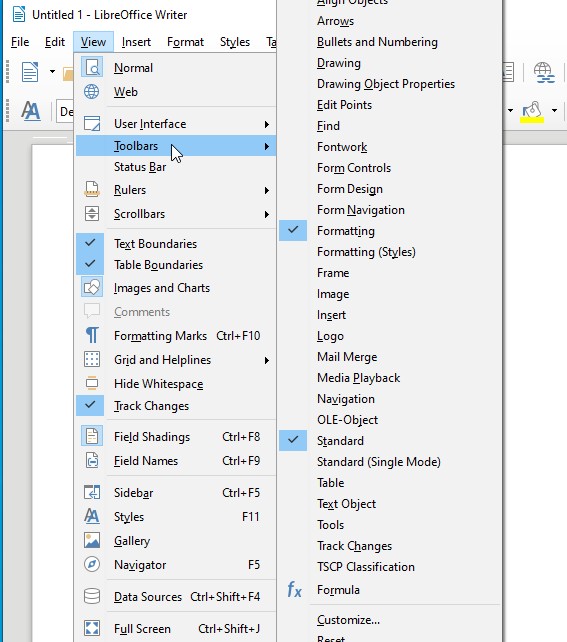This screenshot has height=642, width=567.
Task: Click the Comments menu entry
Action: (176, 312)
